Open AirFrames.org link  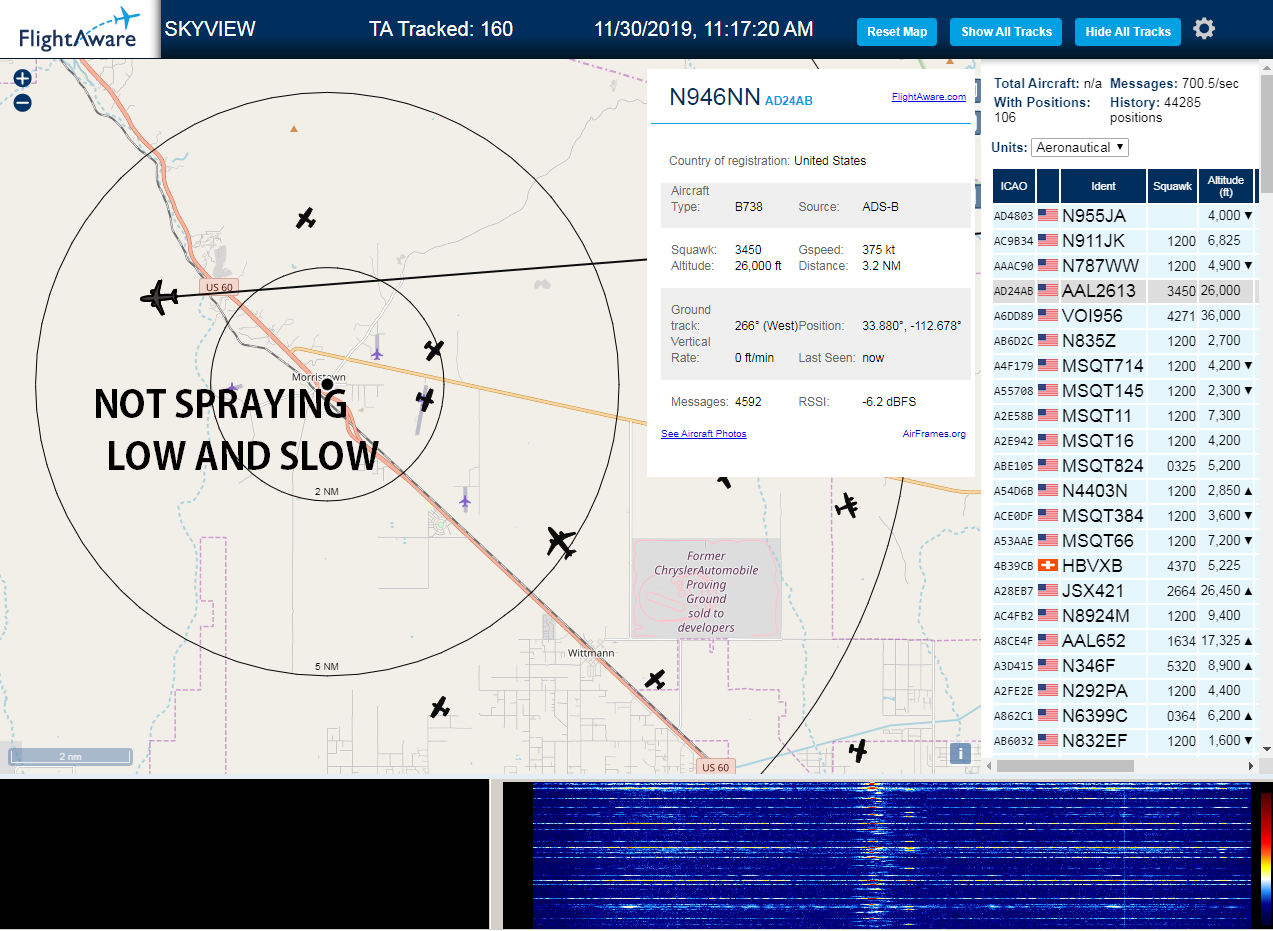pyautogui.click(x=934, y=434)
